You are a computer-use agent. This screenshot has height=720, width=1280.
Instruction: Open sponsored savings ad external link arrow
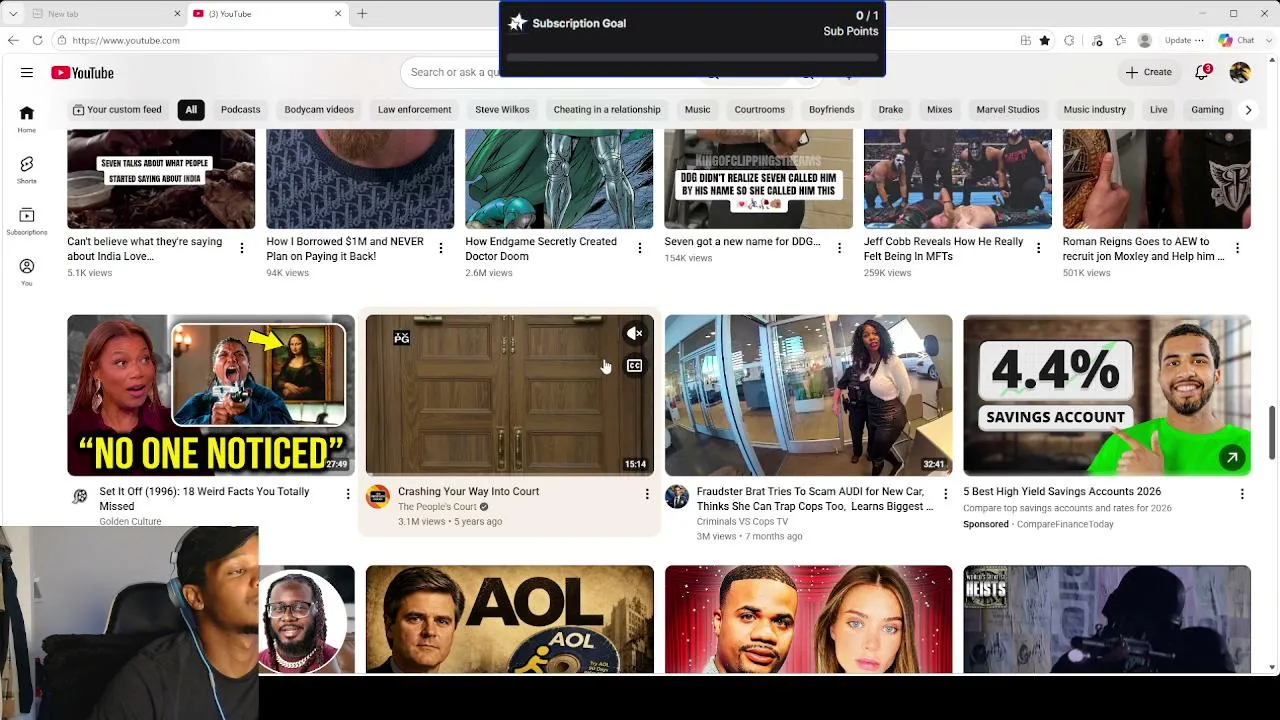1232,458
